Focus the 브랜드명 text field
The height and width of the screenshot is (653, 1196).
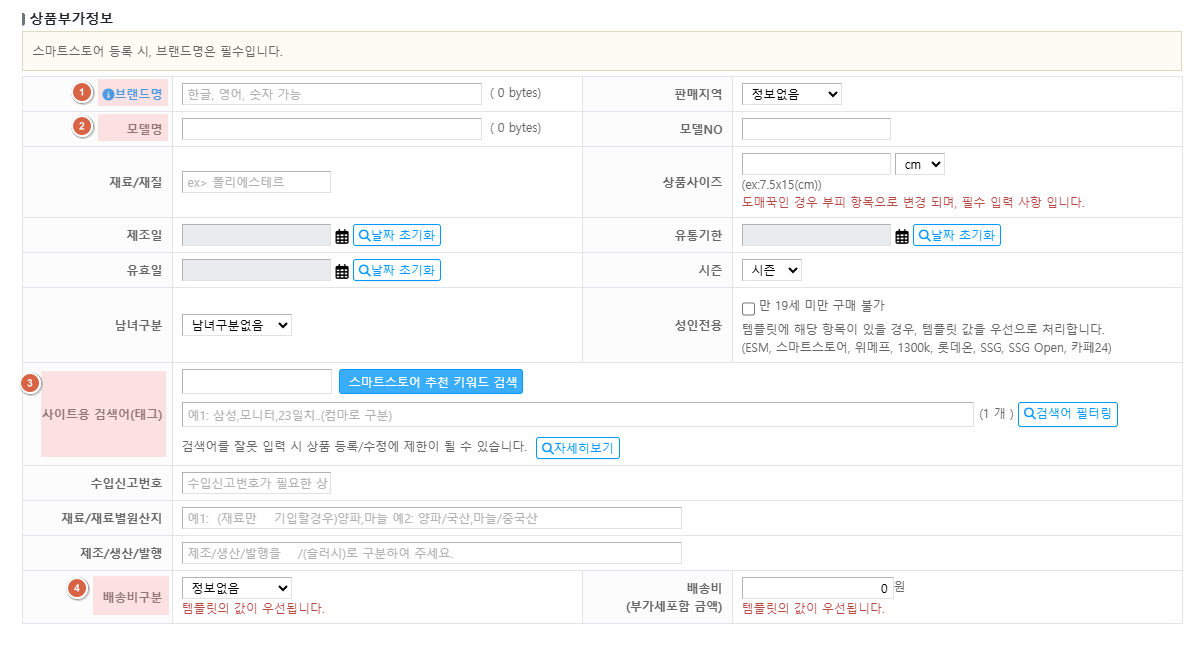(x=331, y=94)
